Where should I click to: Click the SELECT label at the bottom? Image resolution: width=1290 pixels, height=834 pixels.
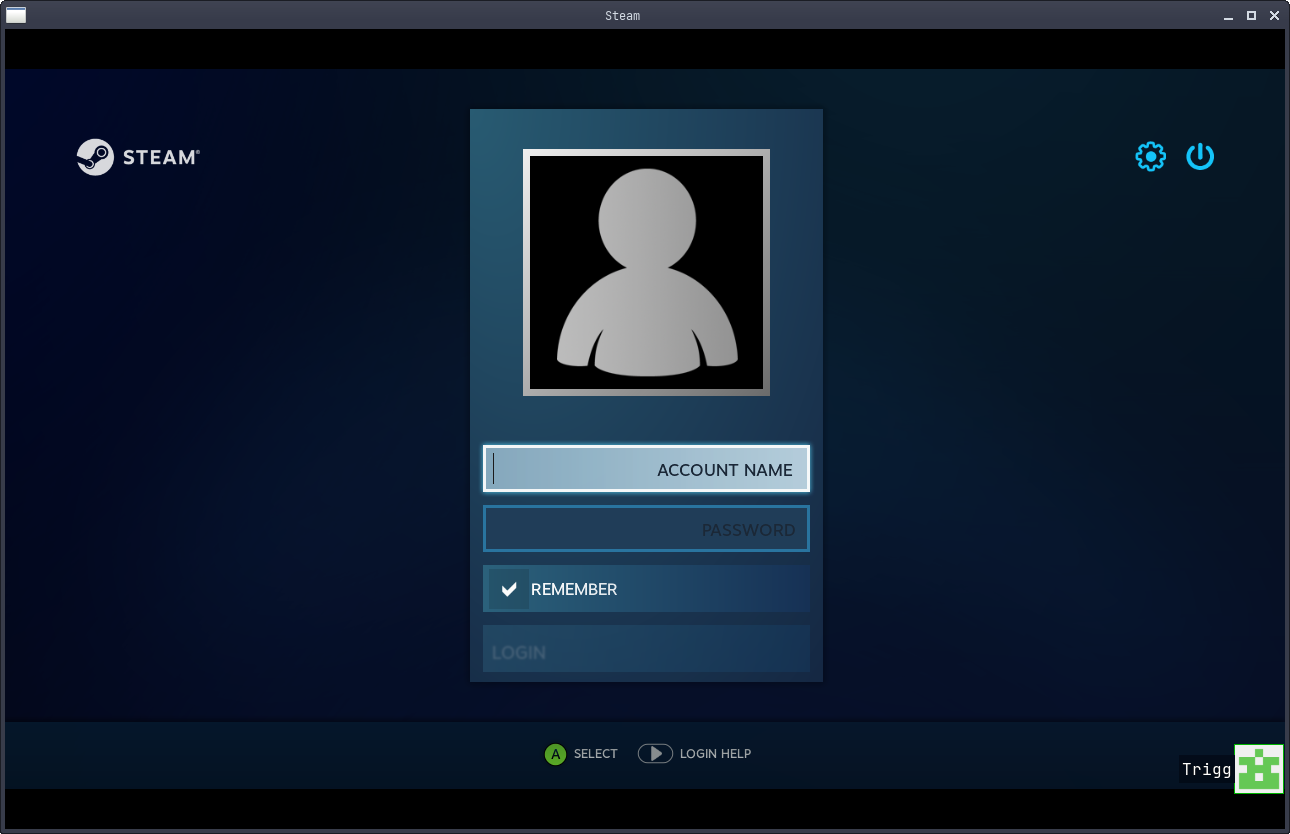click(x=596, y=754)
